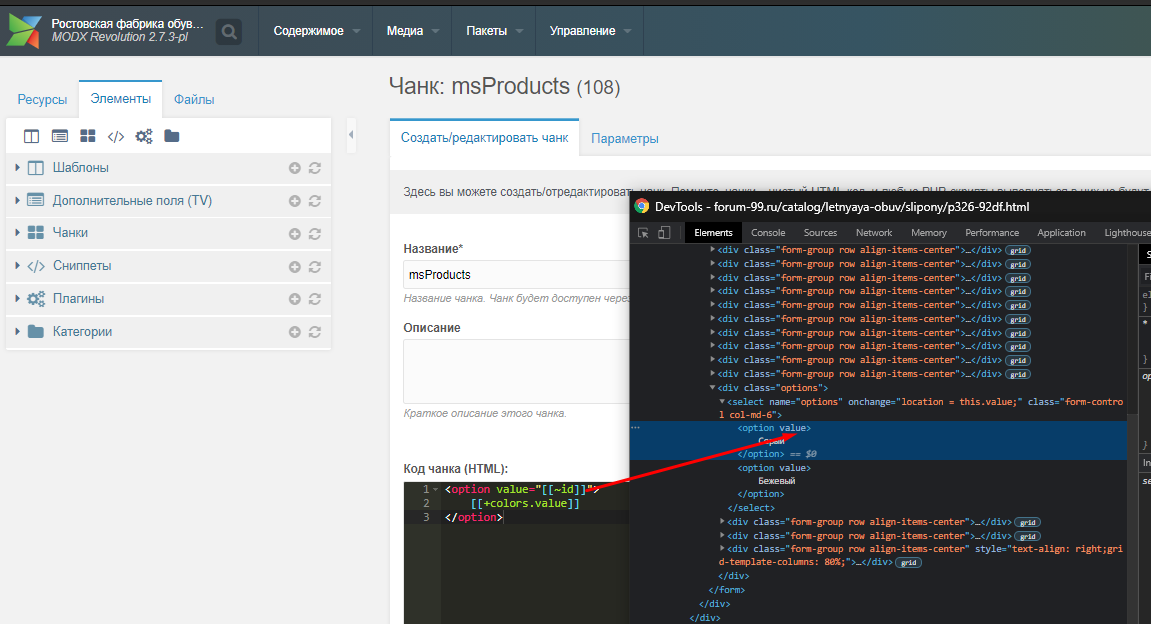This screenshot has height=624, width=1151.
Task: Click code line 2 [[+colors.value]]
Action: (525, 503)
